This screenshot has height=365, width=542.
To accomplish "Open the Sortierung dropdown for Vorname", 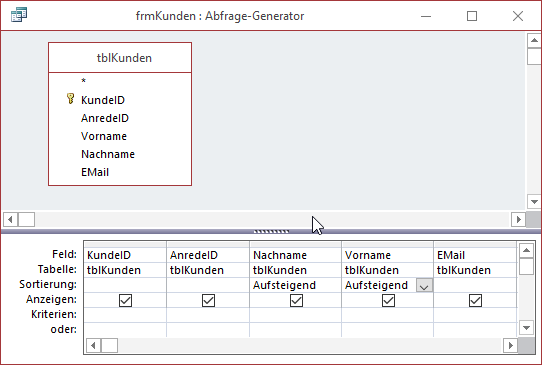I will (x=424, y=286).
